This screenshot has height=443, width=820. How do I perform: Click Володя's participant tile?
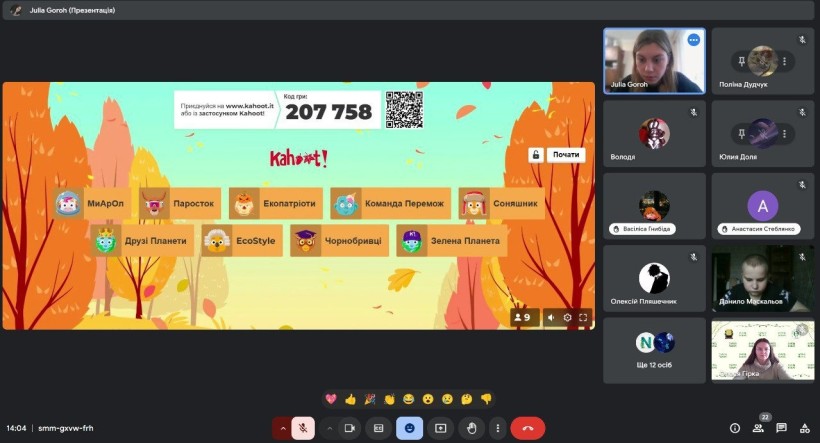tap(654, 134)
